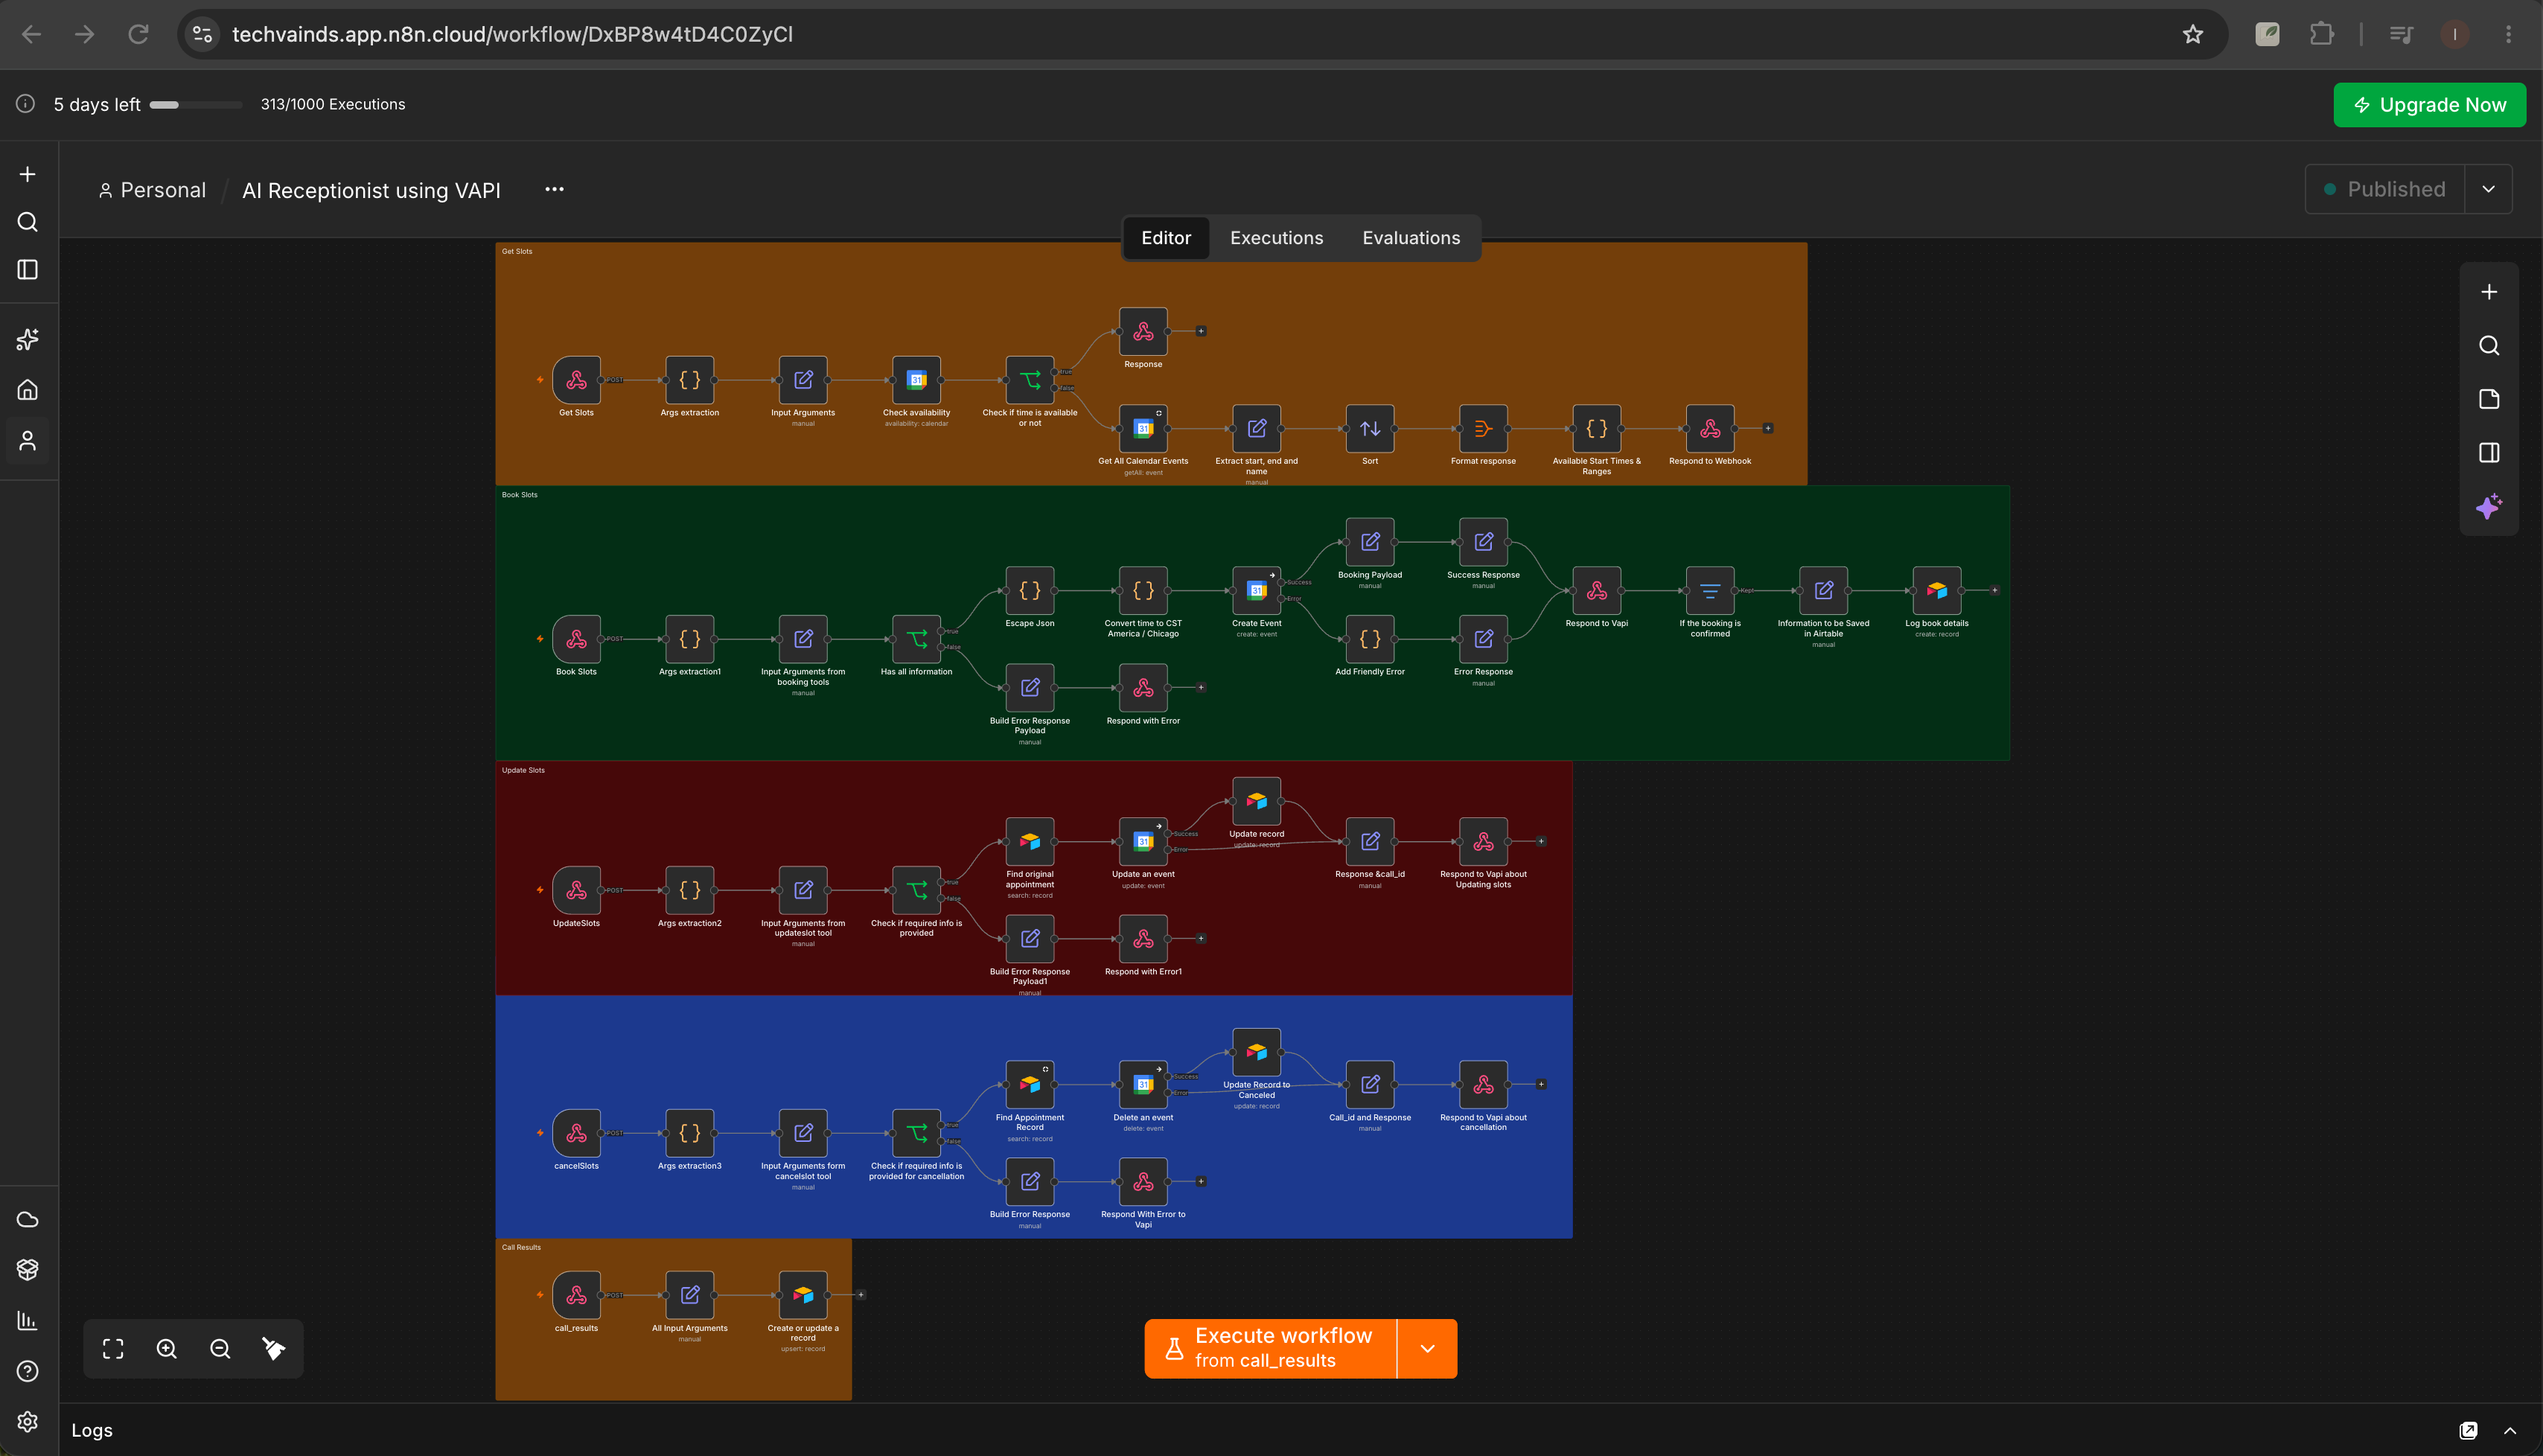Image resolution: width=2543 pixels, height=1456 pixels.
Task: Expand the Published status dropdown
Action: [x=2488, y=189]
